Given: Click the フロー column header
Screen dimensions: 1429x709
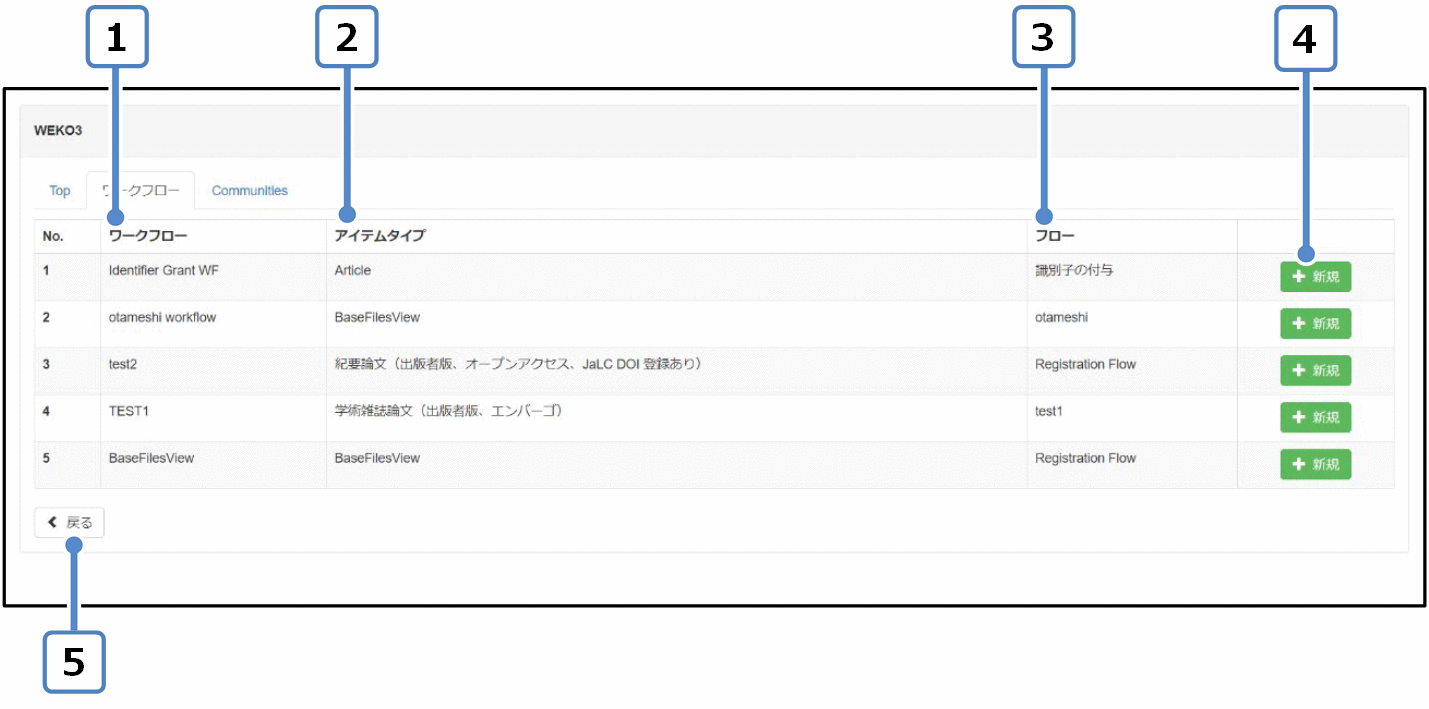Looking at the screenshot, I should pyautogui.click(x=1055, y=236).
